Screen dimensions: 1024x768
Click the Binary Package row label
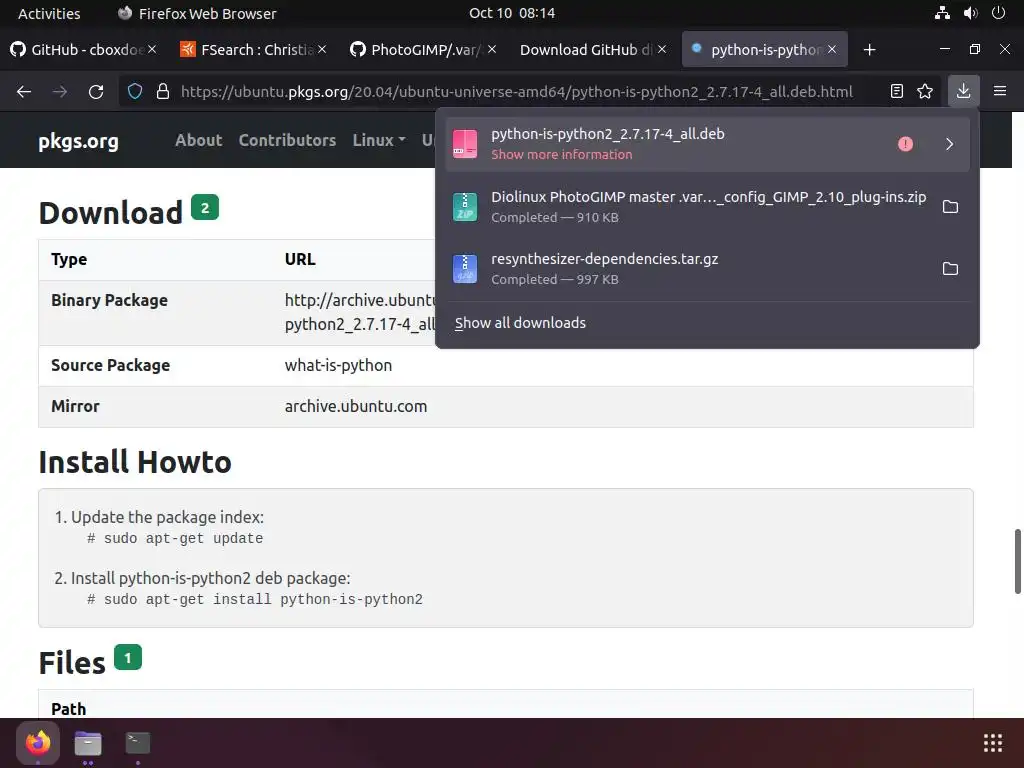(x=109, y=300)
